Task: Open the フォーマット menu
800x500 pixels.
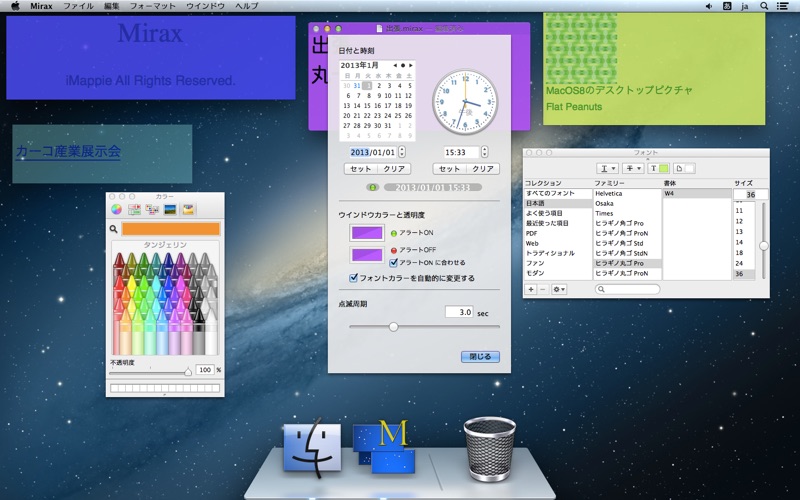Action: (153, 6)
